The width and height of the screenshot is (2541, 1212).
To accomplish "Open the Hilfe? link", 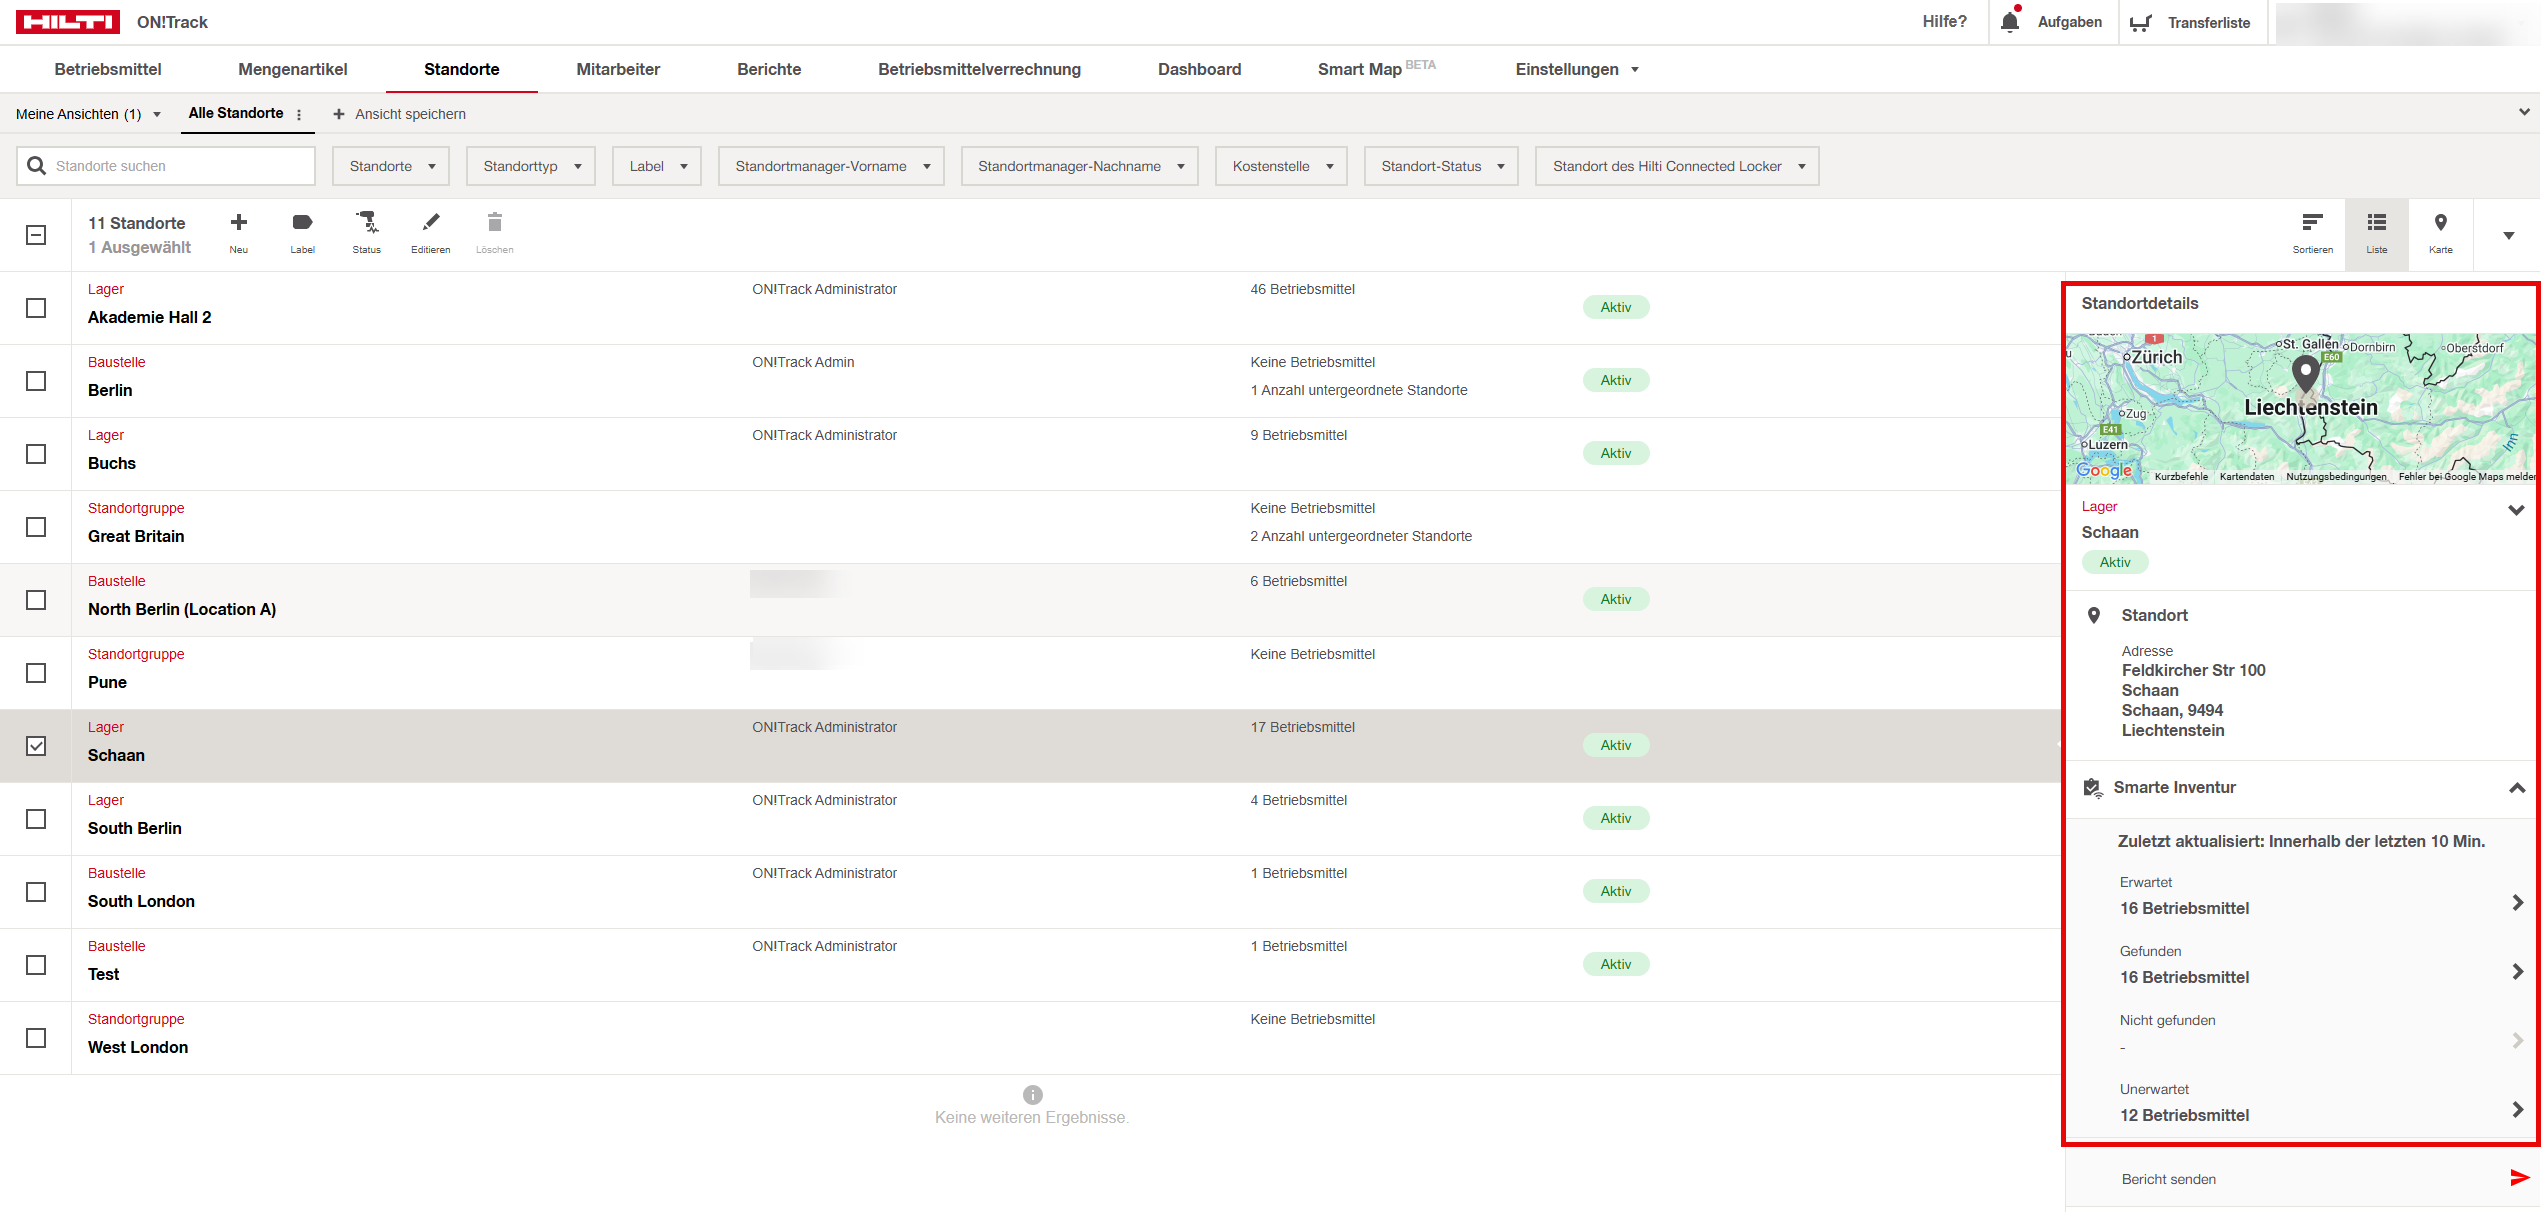I will [1944, 22].
